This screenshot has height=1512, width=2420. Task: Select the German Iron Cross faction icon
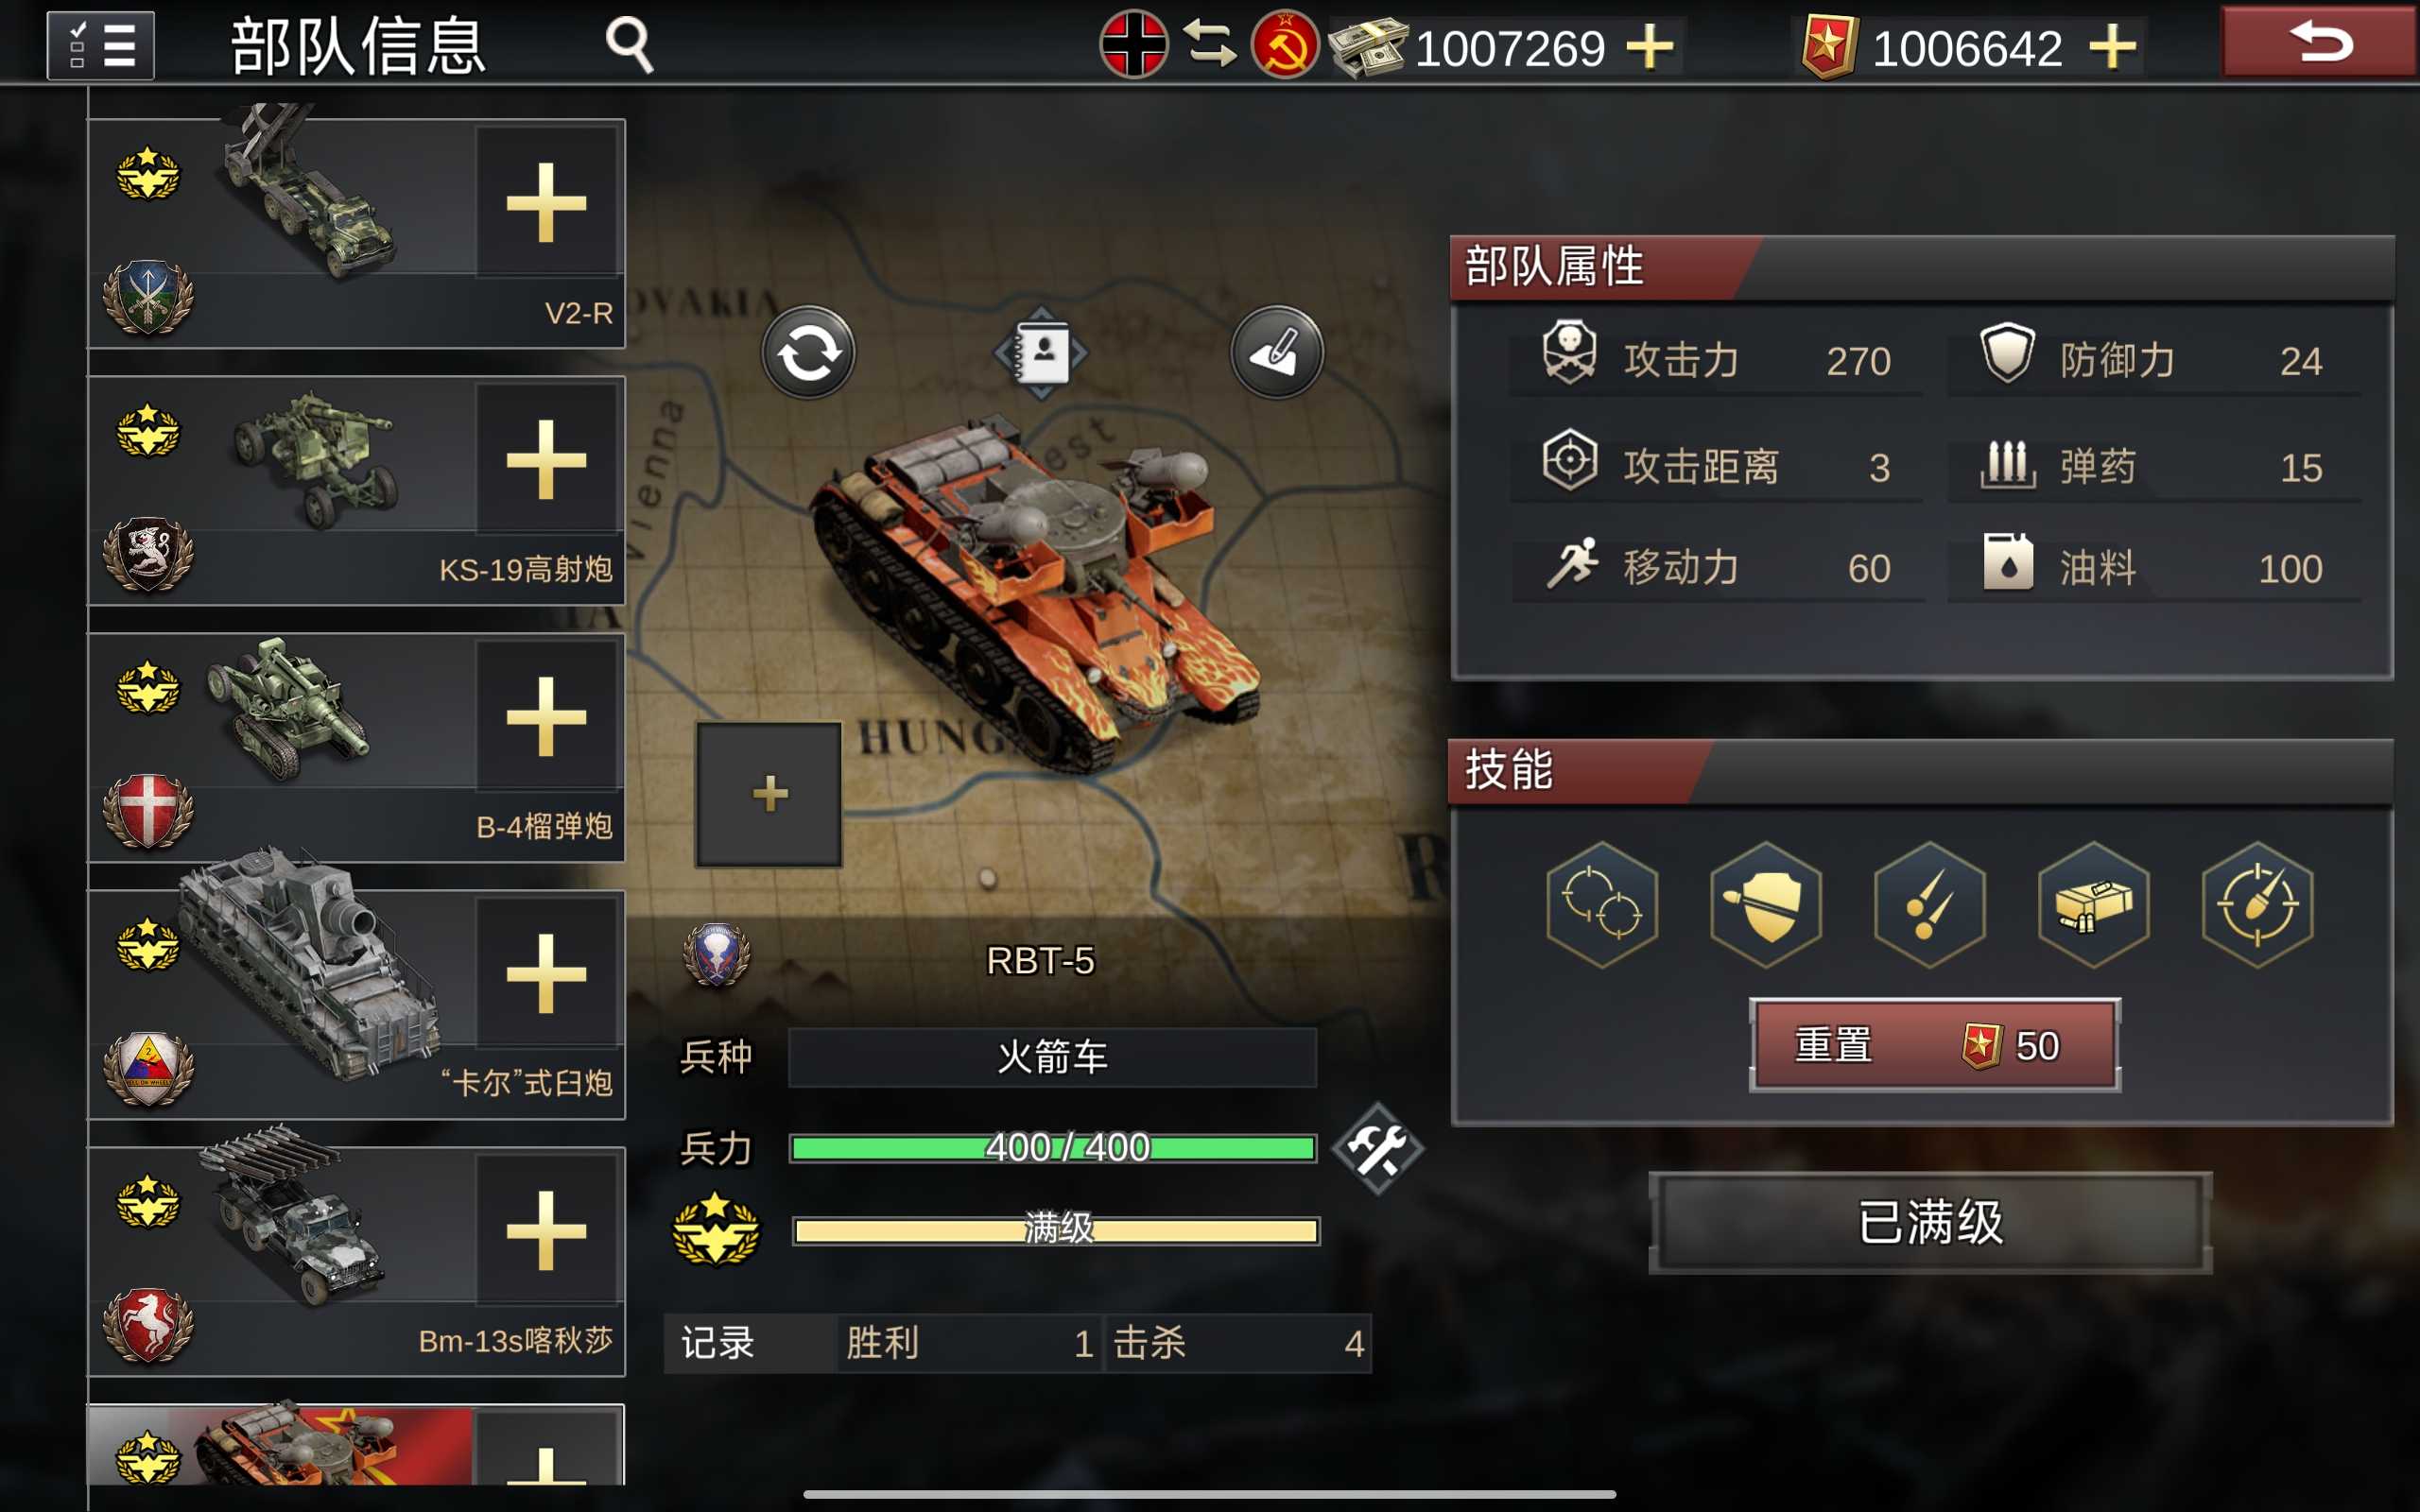pos(1133,45)
